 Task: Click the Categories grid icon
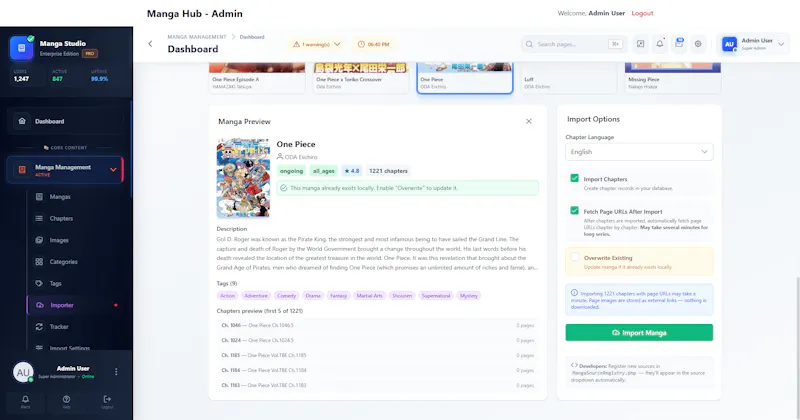point(39,262)
